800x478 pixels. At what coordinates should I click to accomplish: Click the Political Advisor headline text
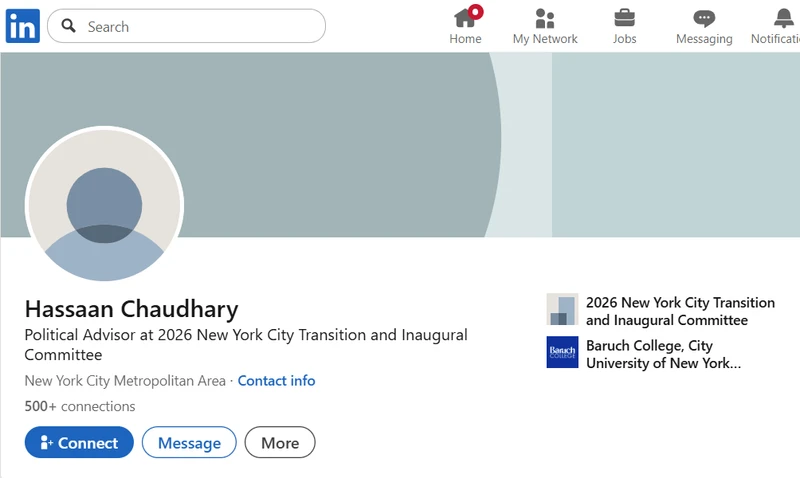(246, 344)
